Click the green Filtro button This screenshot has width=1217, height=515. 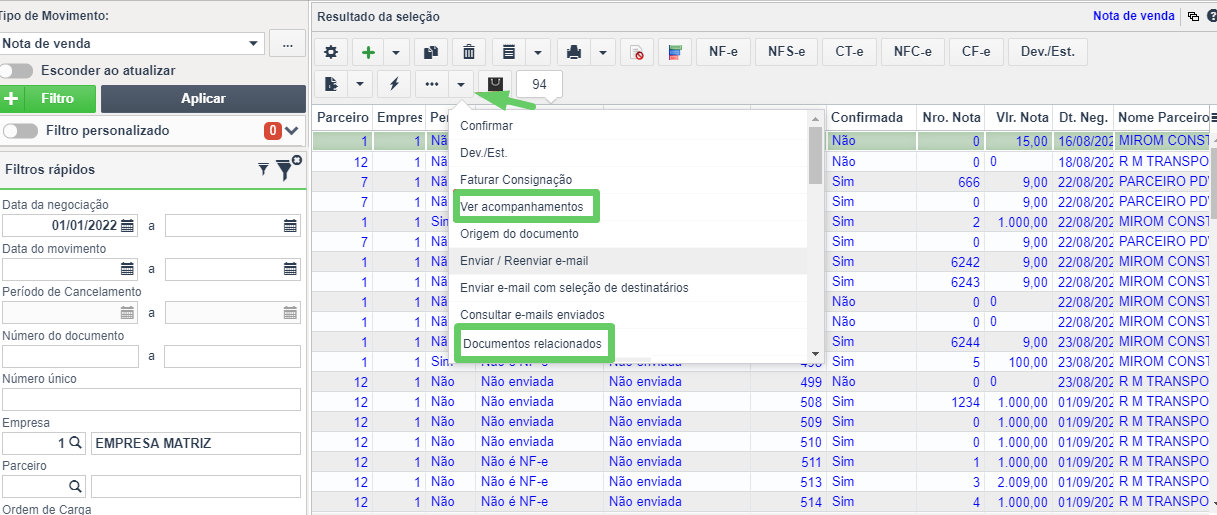[x=48, y=99]
